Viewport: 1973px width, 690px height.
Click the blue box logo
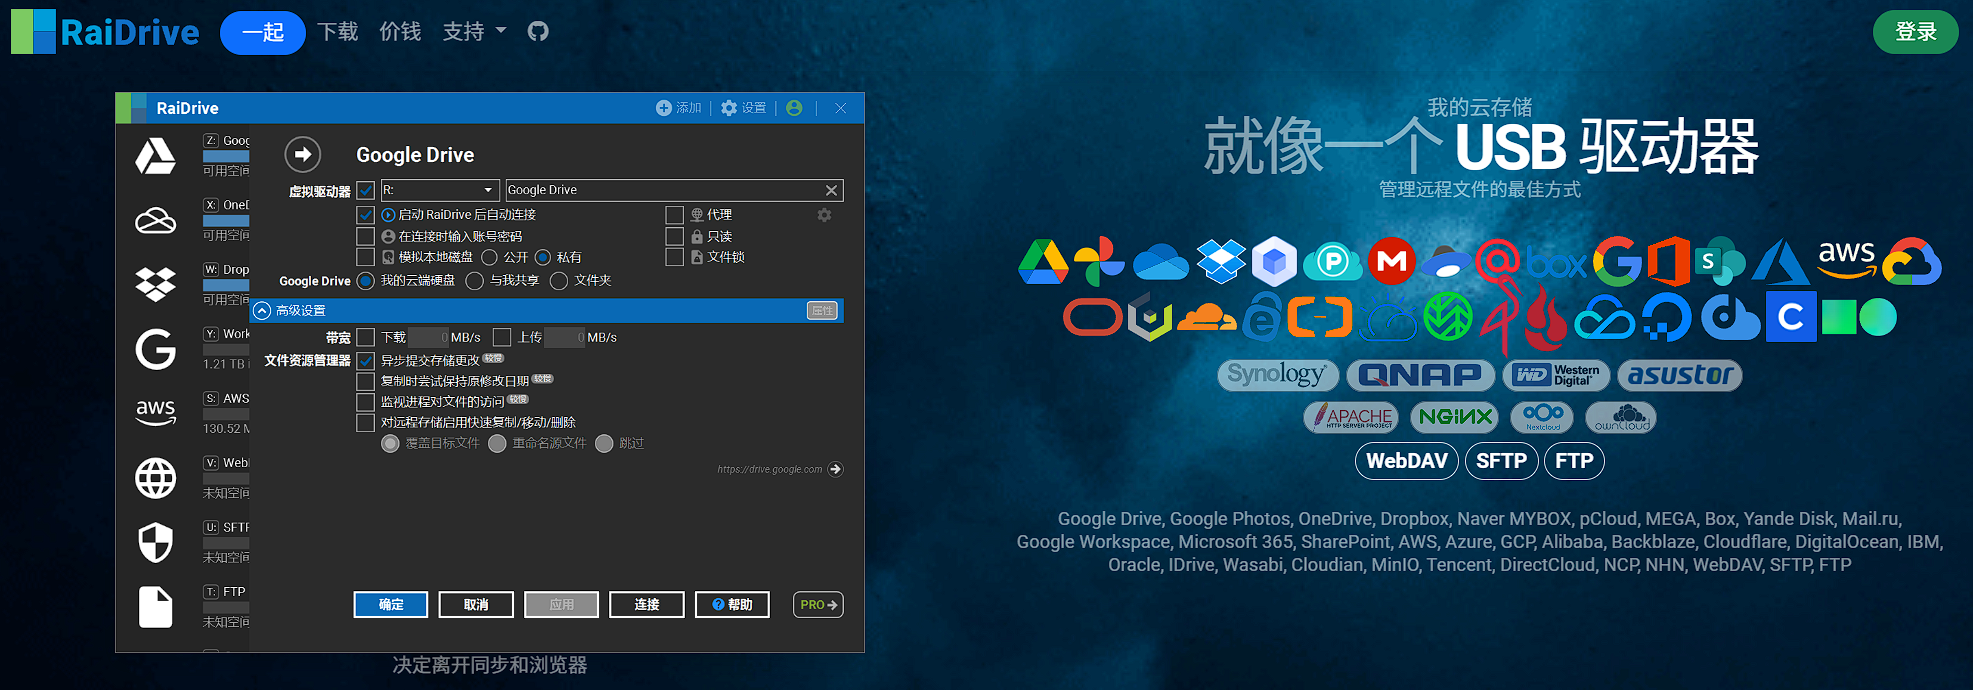(x=1557, y=263)
